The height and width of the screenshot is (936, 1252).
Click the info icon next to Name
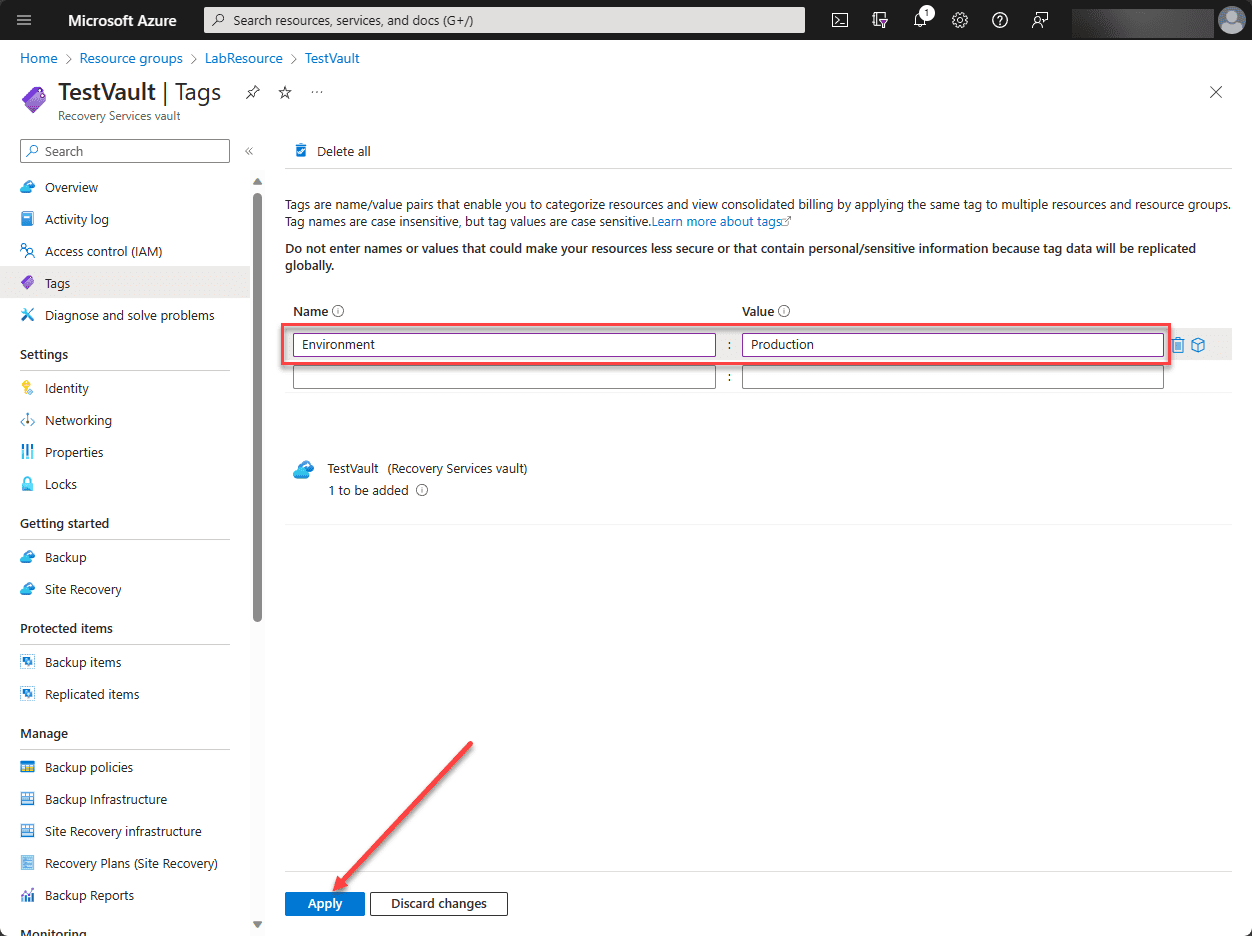pyautogui.click(x=338, y=312)
